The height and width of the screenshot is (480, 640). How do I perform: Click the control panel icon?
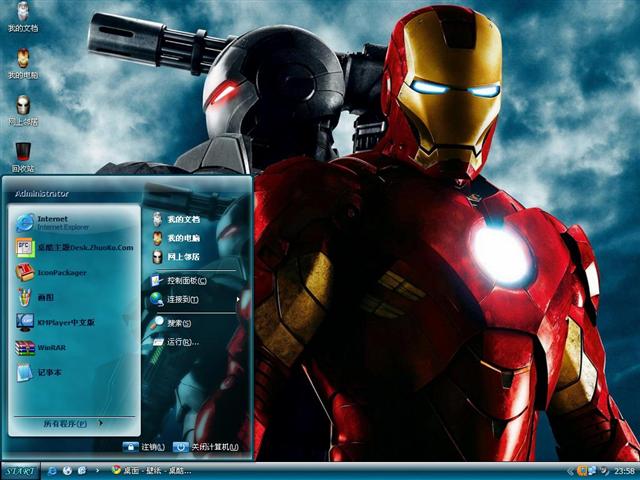pyautogui.click(x=157, y=281)
